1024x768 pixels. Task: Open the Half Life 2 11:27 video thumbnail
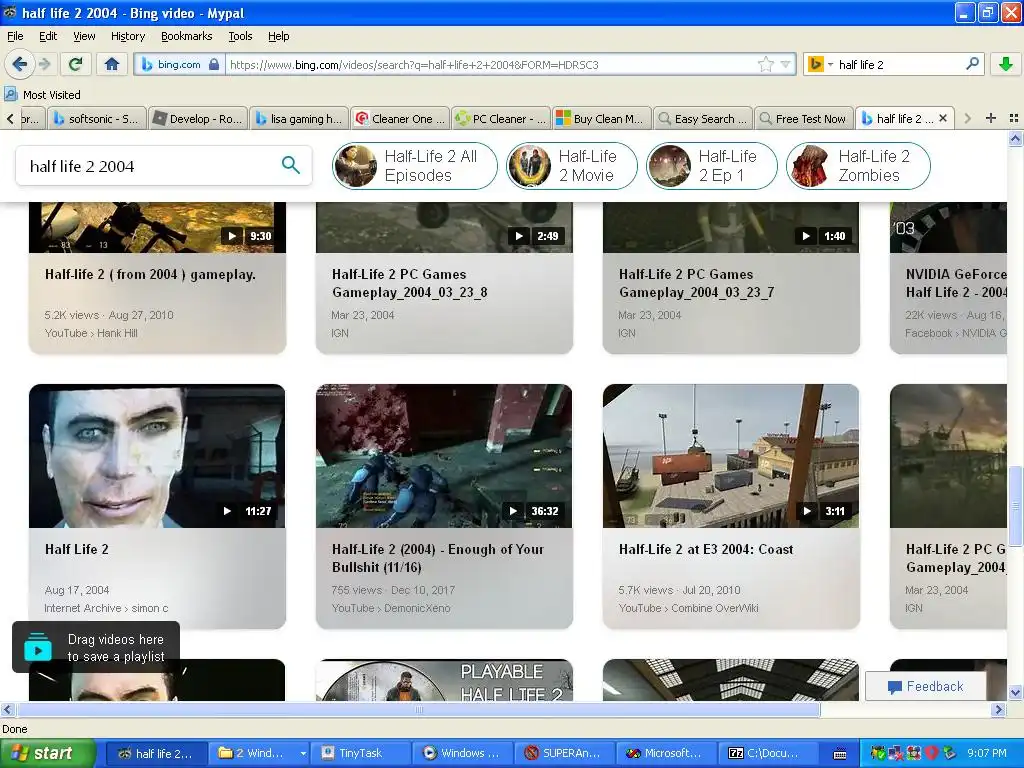(157, 456)
